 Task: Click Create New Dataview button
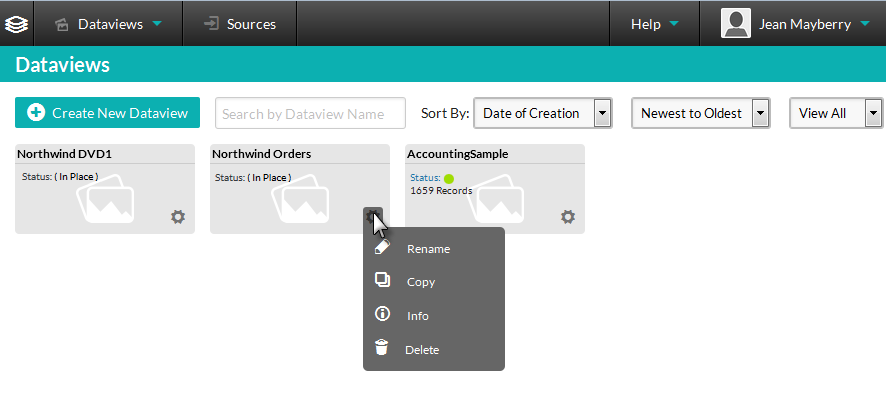pos(107,113)
